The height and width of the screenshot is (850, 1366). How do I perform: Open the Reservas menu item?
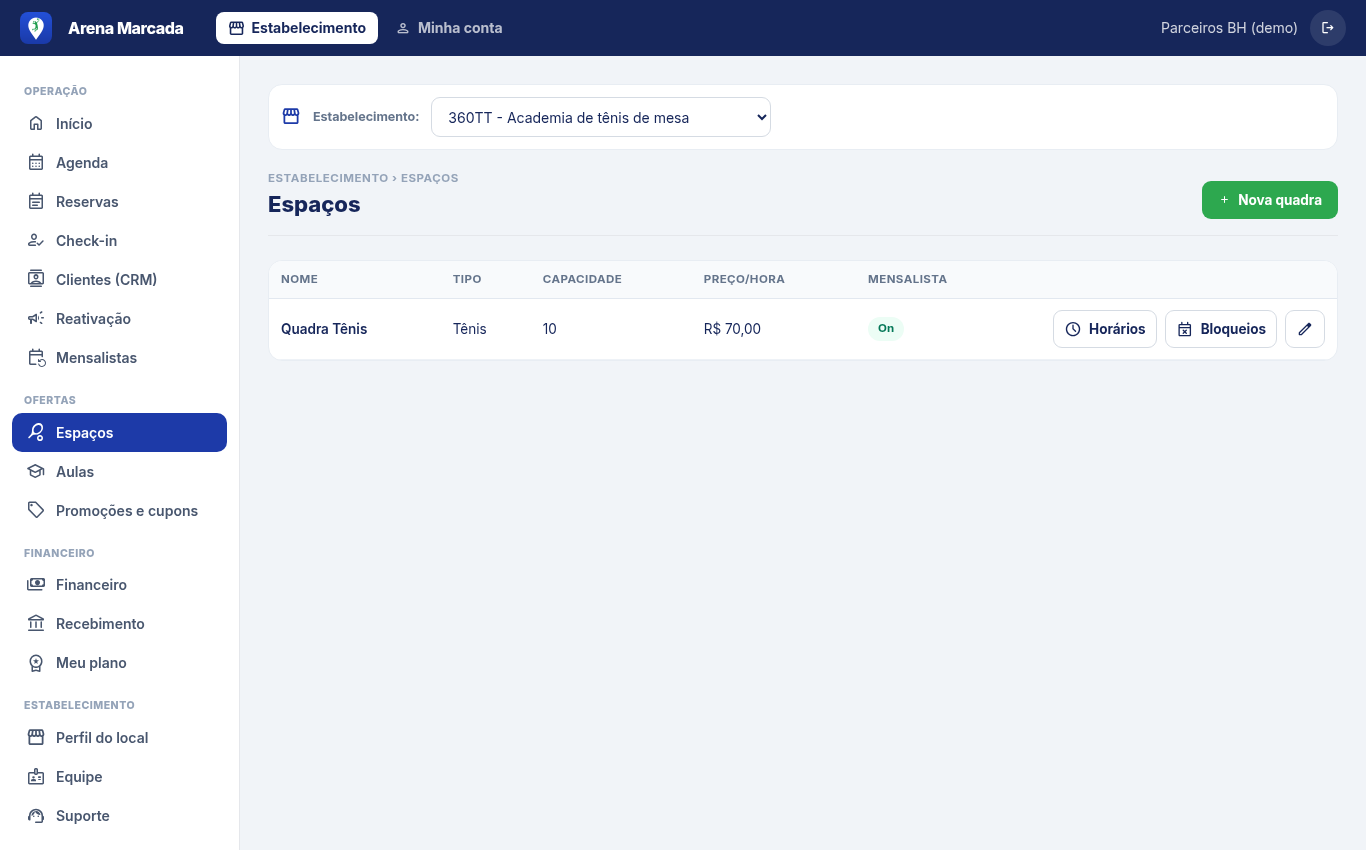click(x=119, y=202)
